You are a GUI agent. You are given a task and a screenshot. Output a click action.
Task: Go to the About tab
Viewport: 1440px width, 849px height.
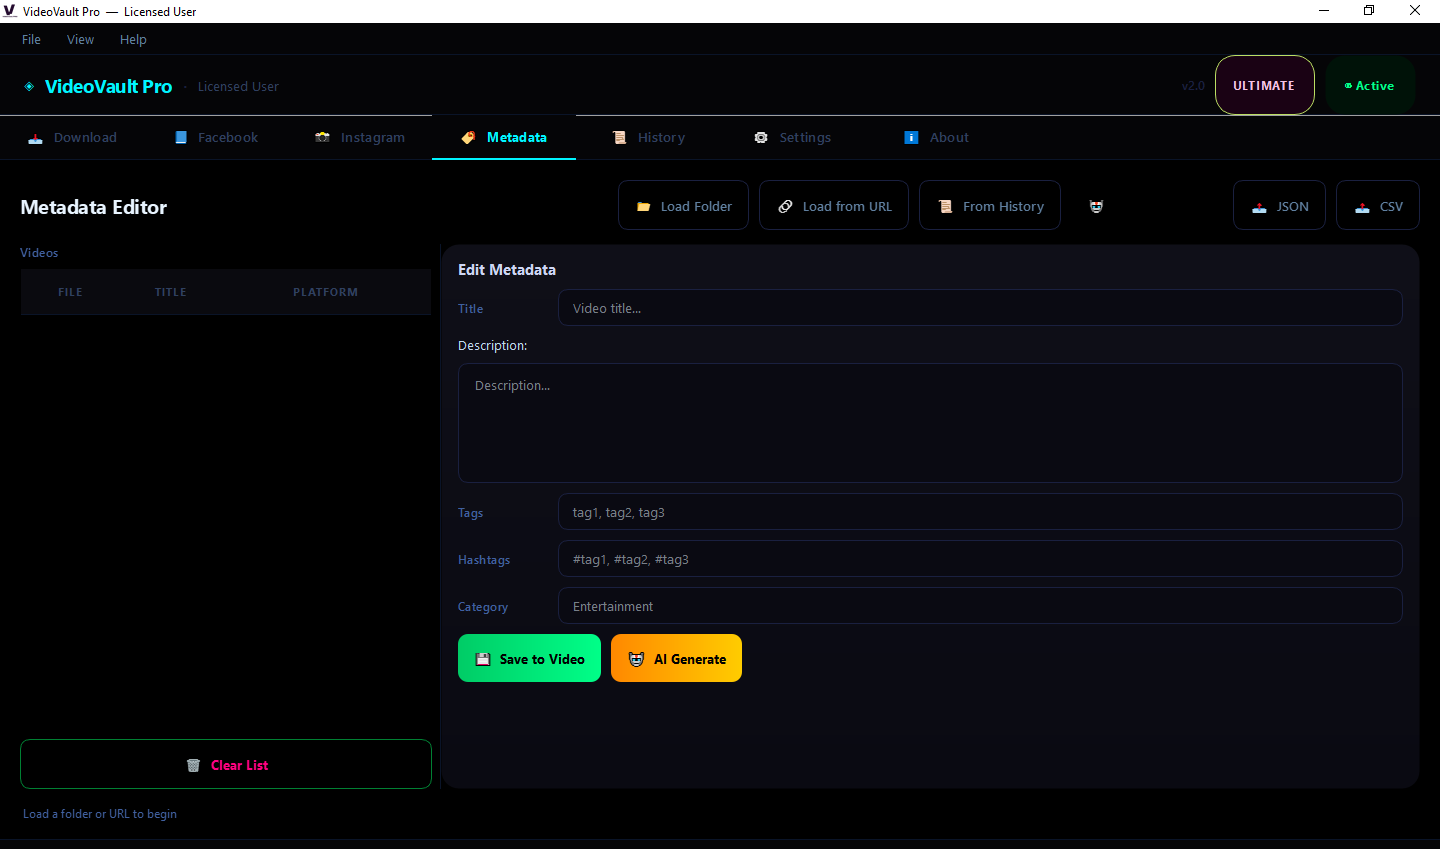click(x=936, y=138)
